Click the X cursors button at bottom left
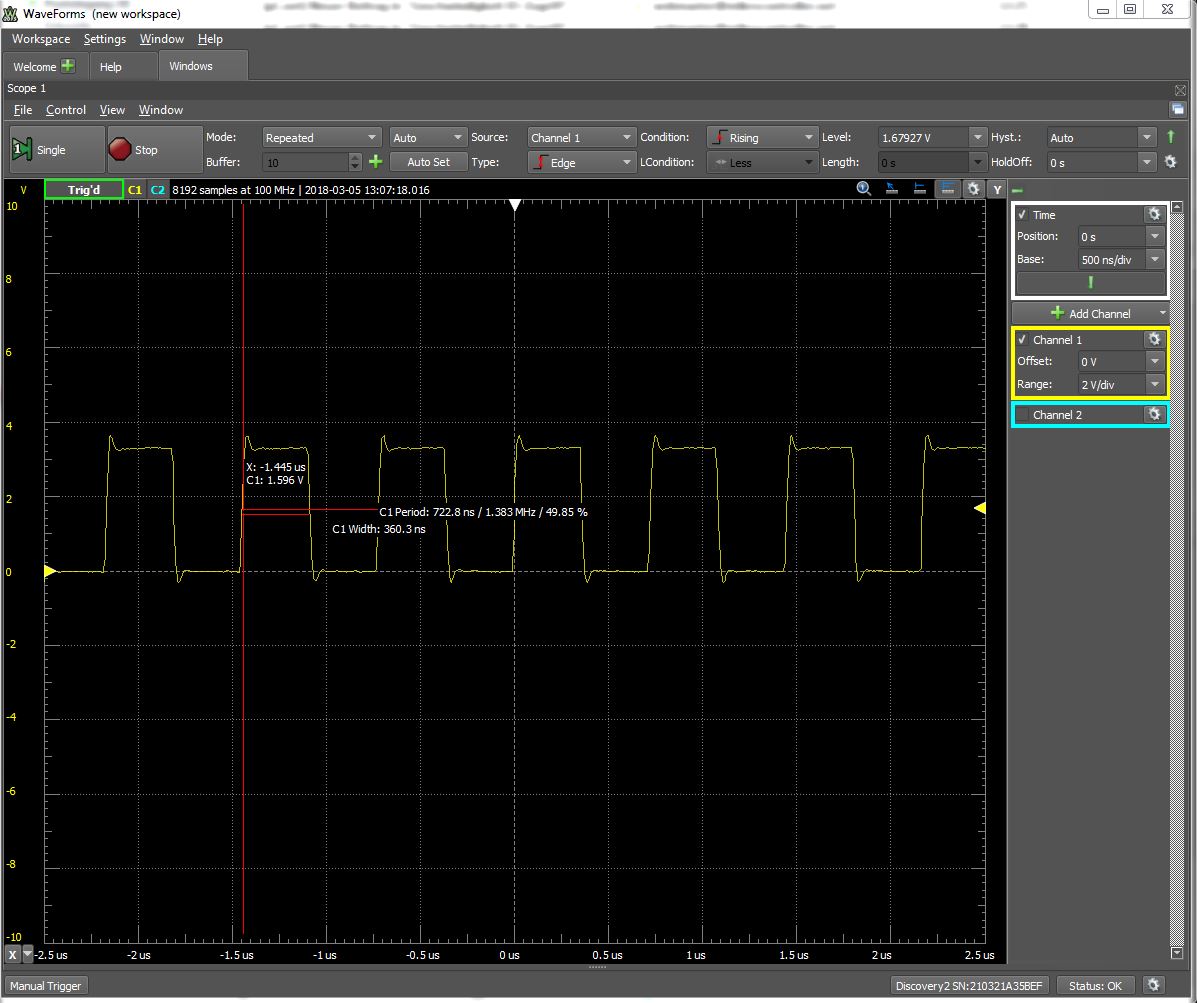Viewport: 1197px width, 1003px height. coord(12,955)
